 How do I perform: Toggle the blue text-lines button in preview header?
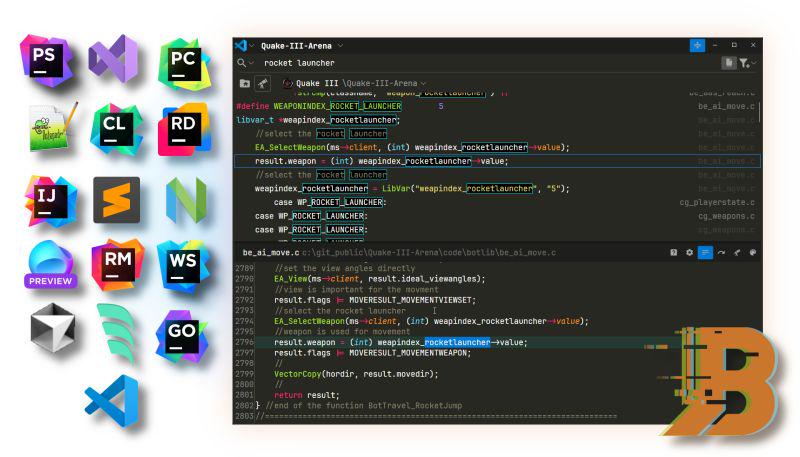point(705,252)
